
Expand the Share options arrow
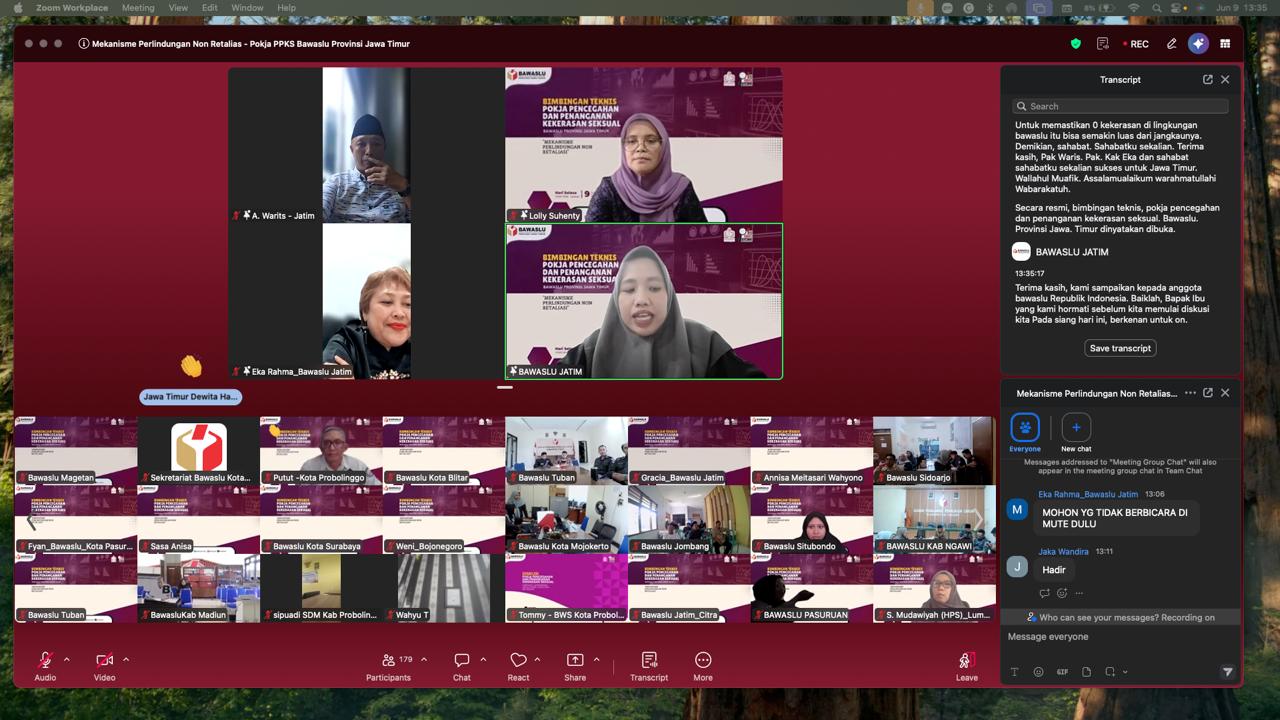597,660
